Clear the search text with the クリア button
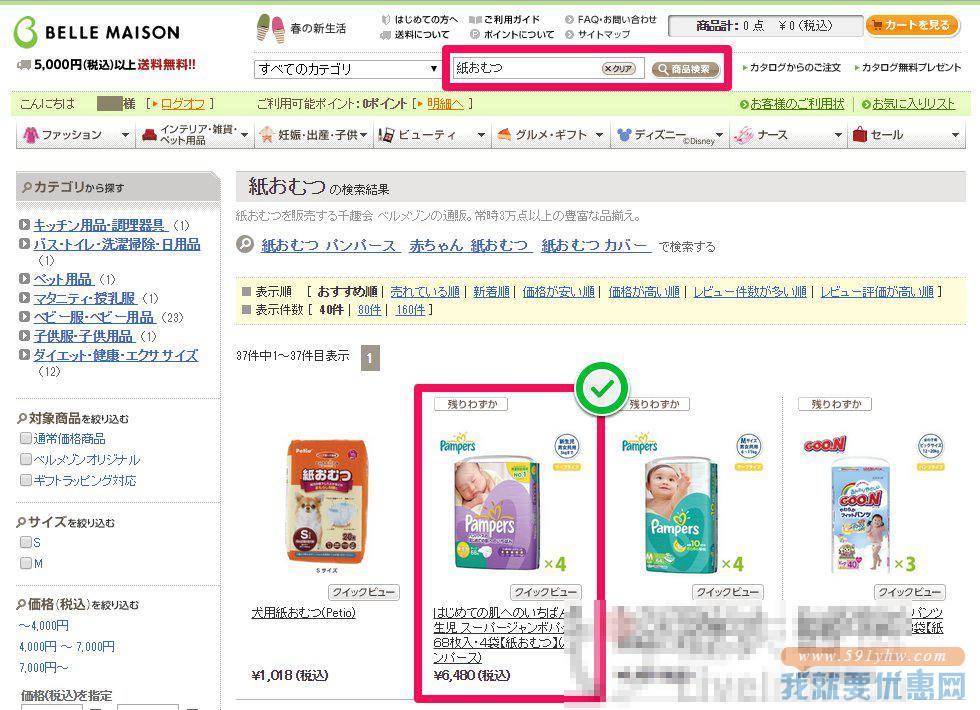980x710 pixels. 618,69
